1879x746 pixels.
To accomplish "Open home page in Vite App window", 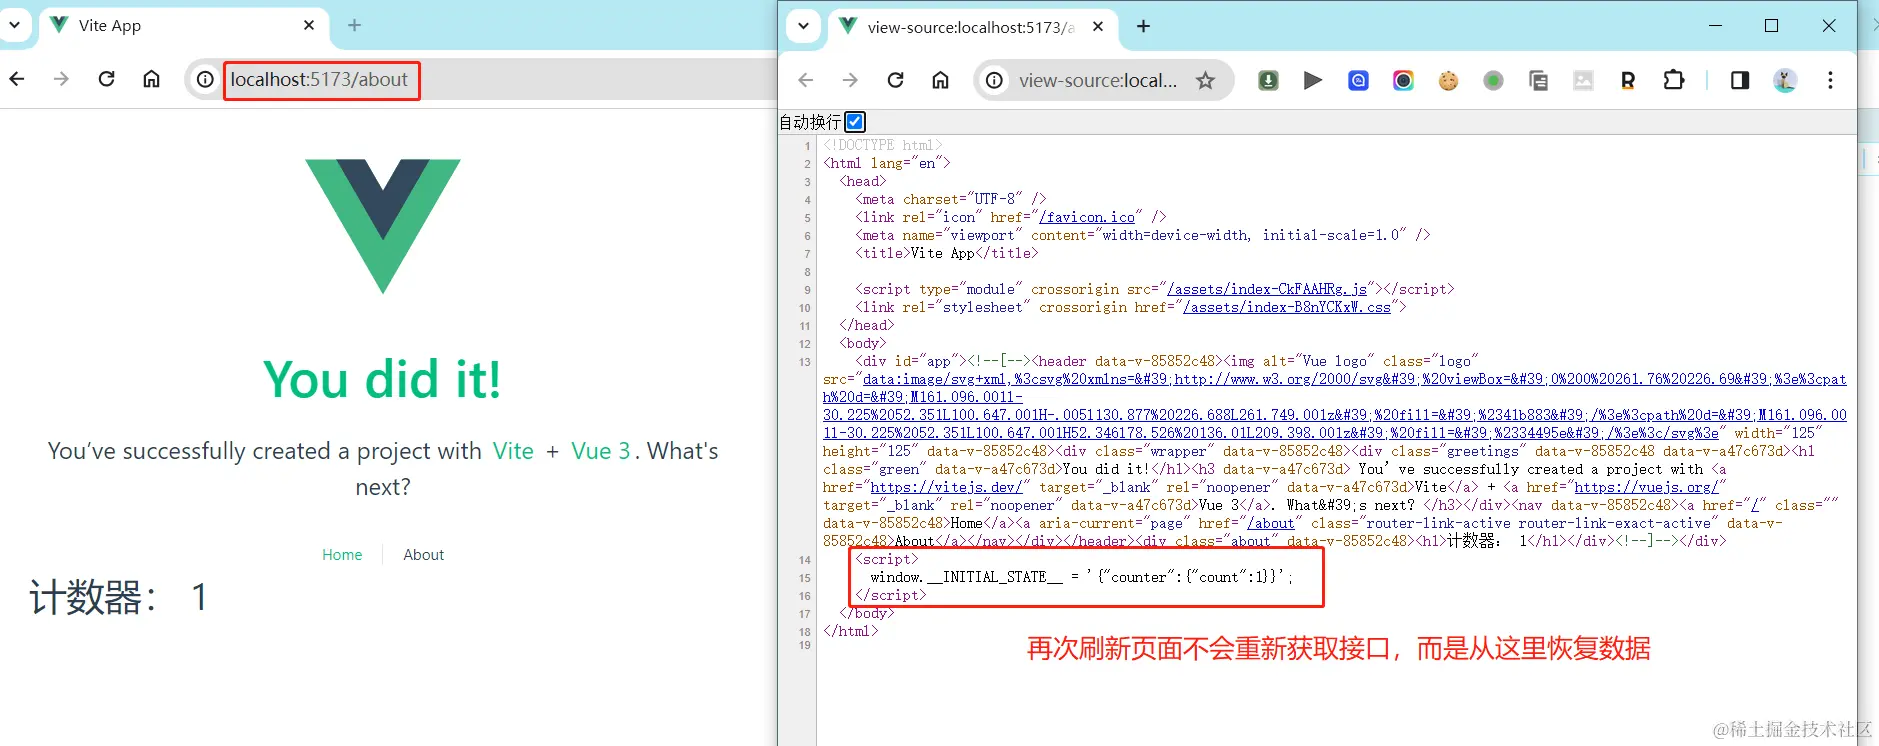I will click(x=152, y=79).
